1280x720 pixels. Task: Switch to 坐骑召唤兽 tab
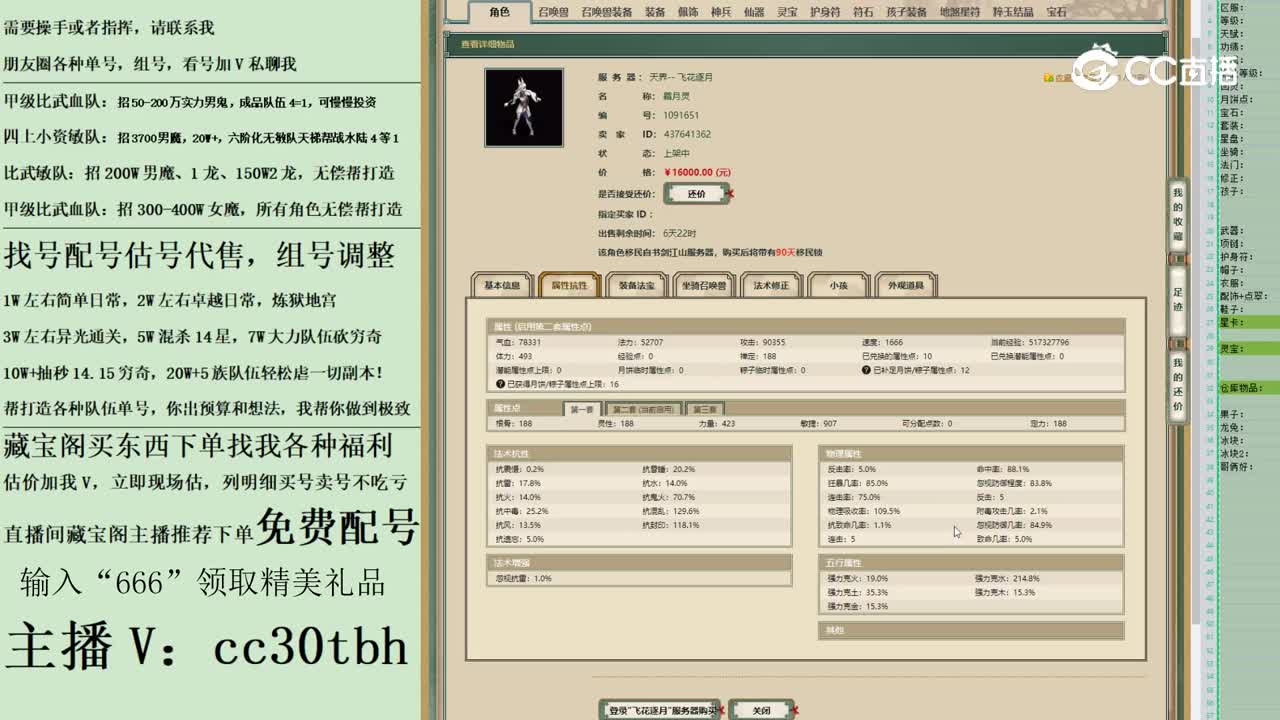704,286
